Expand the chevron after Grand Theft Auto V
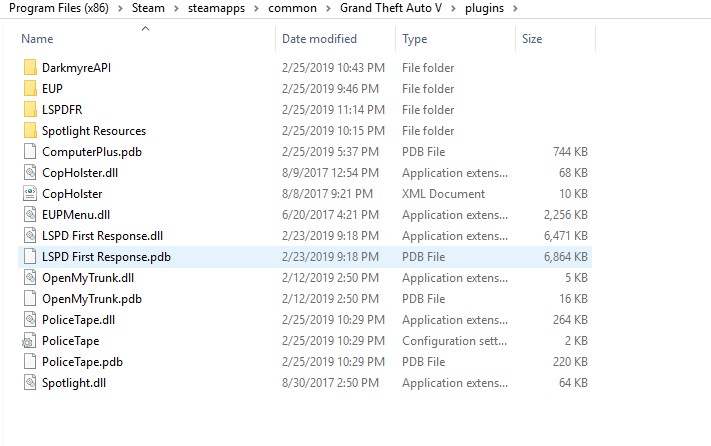Viewport: 711px width, 446px height. pyautogui.click(x=453, y=9)
